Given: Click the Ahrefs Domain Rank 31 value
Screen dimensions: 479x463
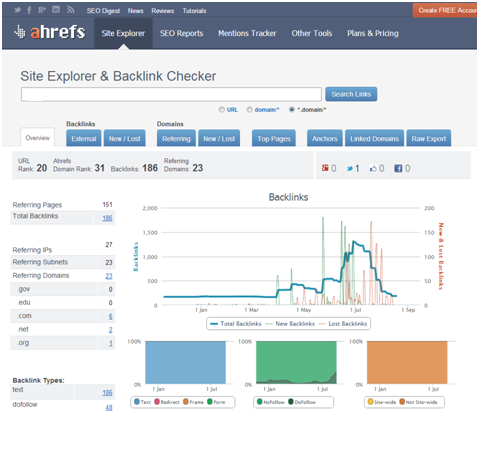Looking at the screenshot, I should pos(99,168).
